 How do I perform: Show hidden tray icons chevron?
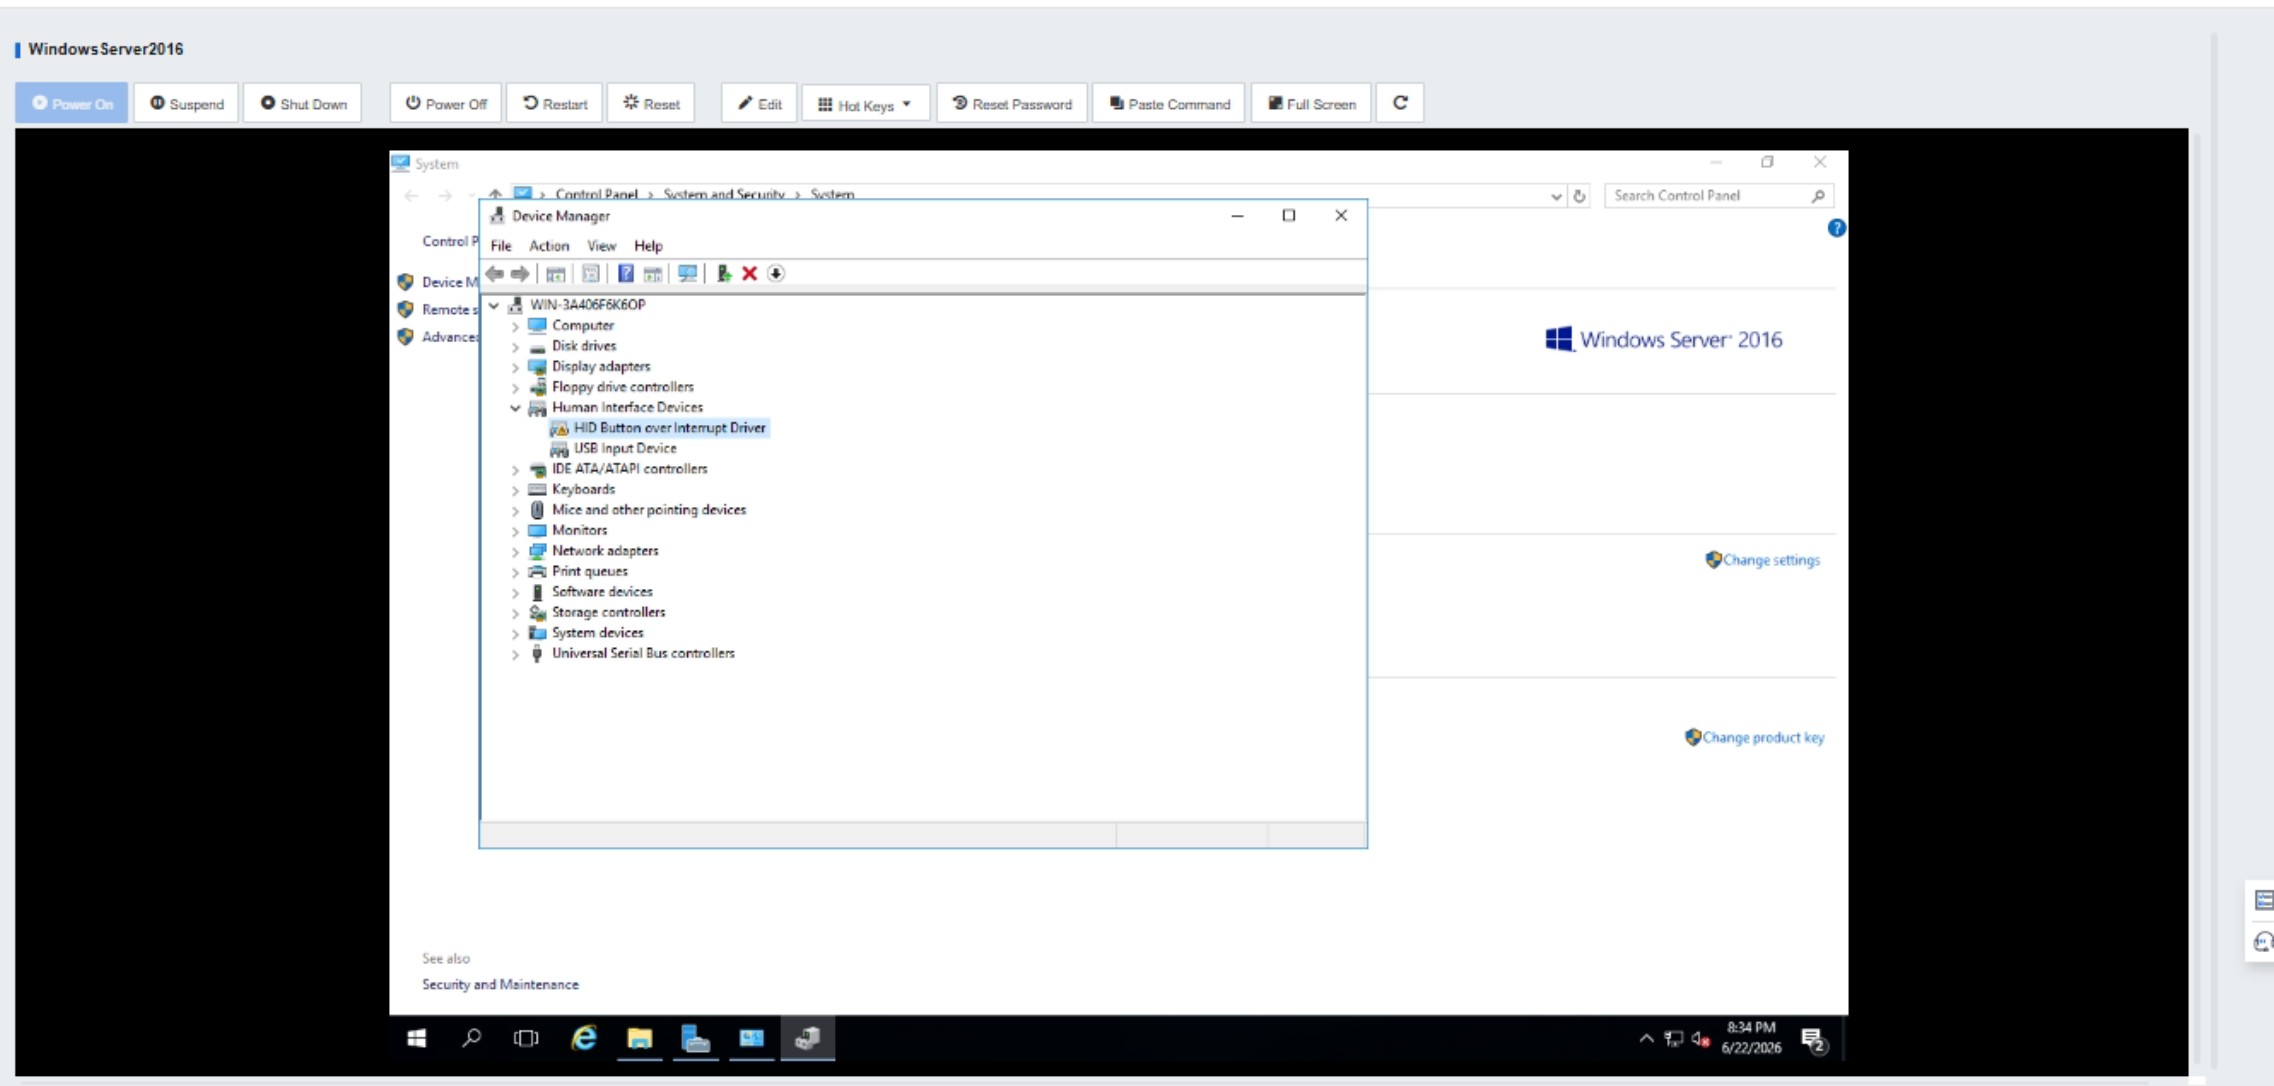[x=1646, y=1040]
